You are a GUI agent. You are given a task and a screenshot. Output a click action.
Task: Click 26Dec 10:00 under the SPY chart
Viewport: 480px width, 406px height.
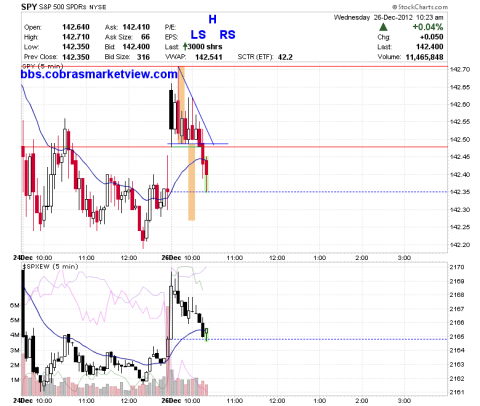click(181, 258)
